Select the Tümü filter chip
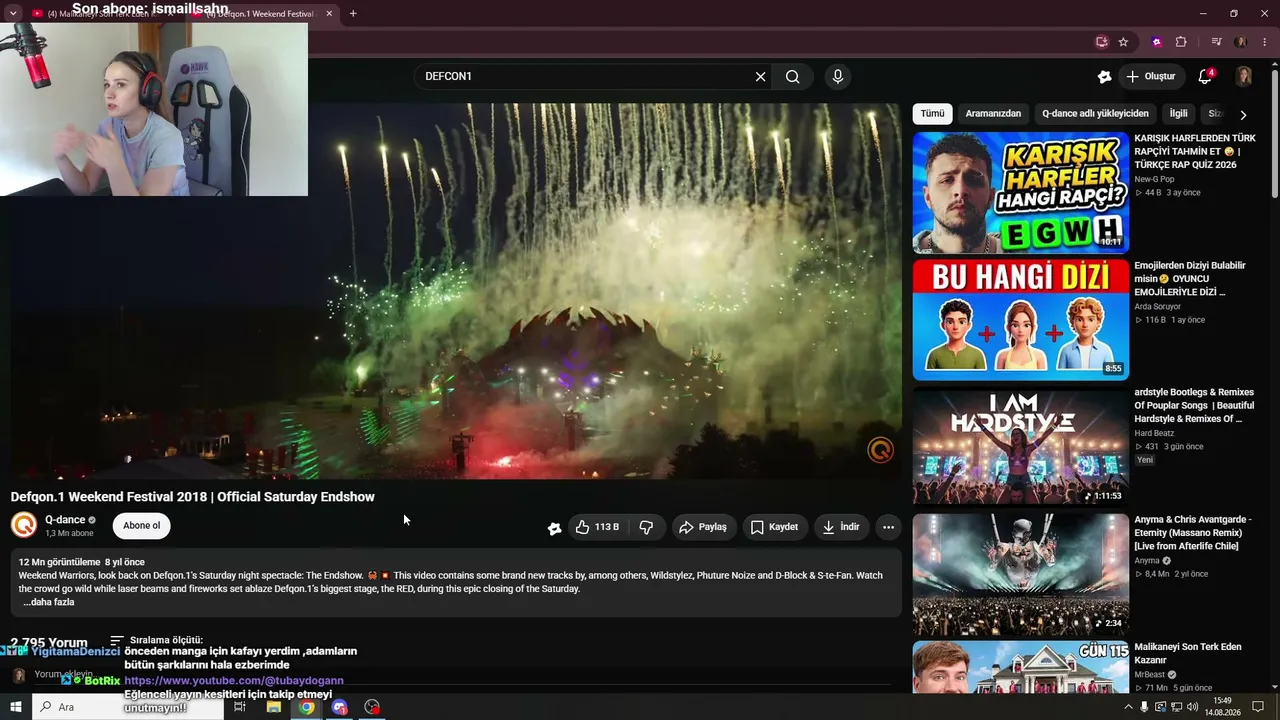 coord(932,114)
